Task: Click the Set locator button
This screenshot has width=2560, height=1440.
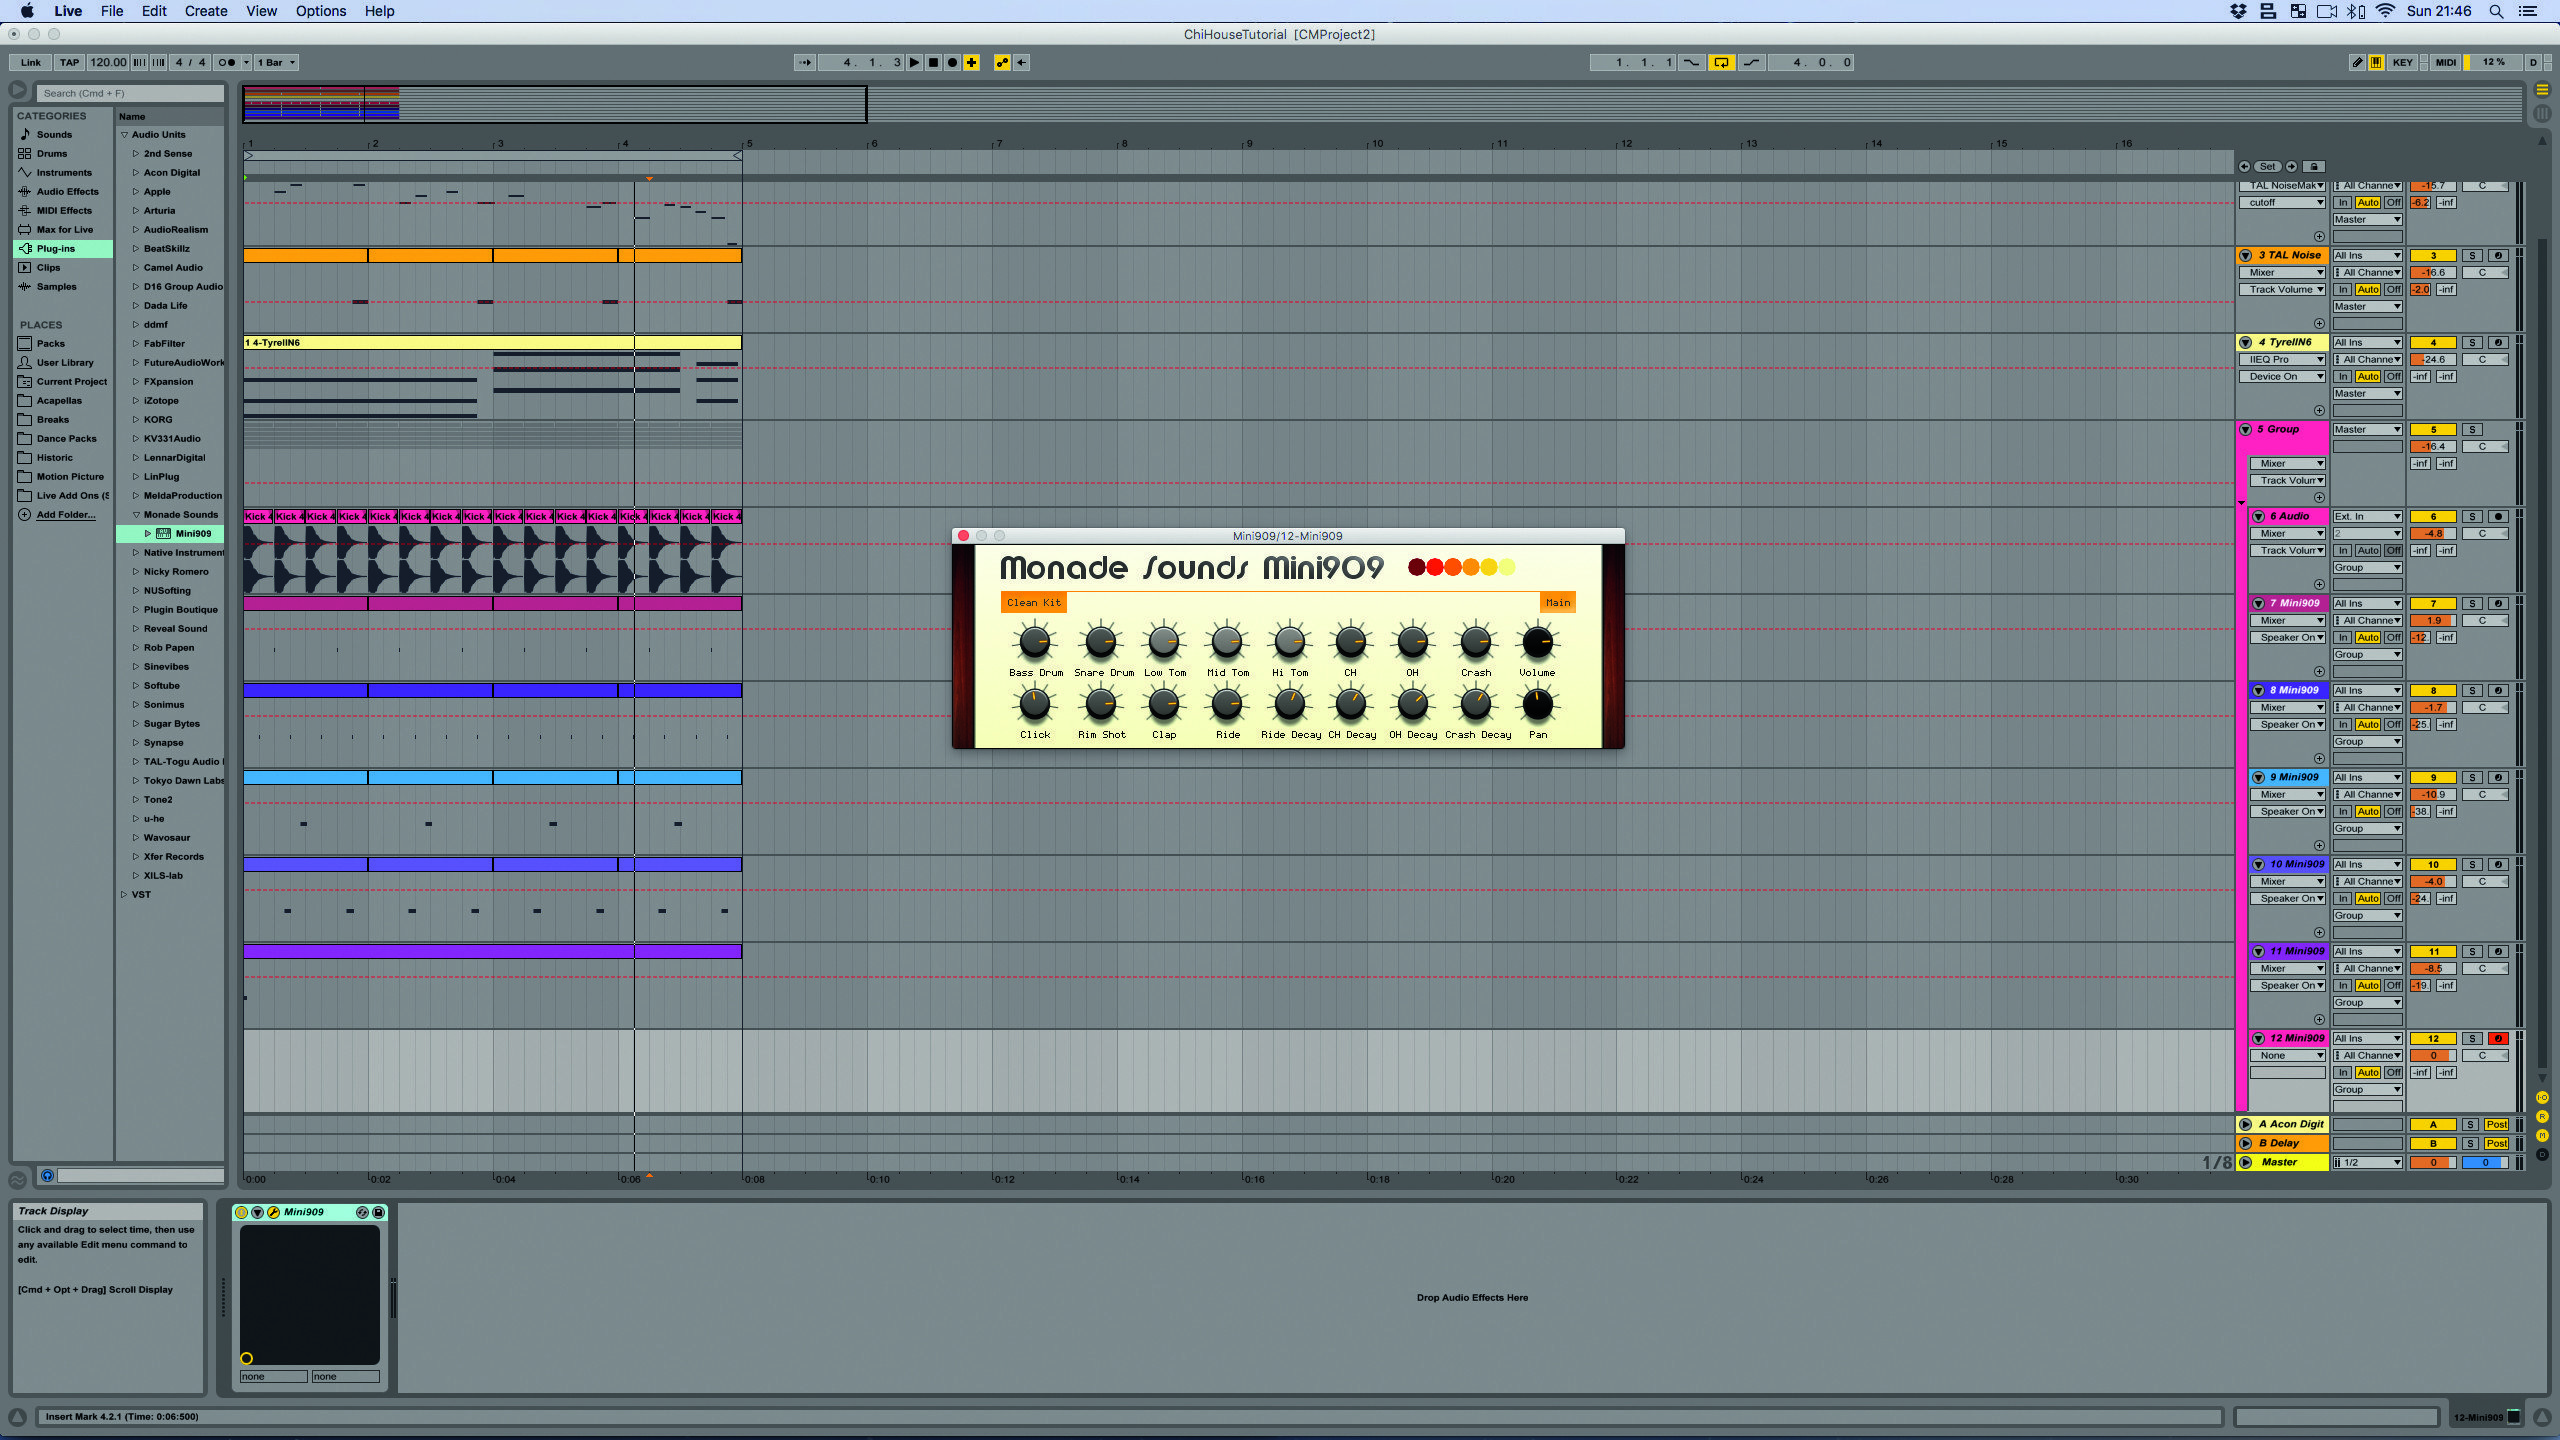Action: (2267, 167)
